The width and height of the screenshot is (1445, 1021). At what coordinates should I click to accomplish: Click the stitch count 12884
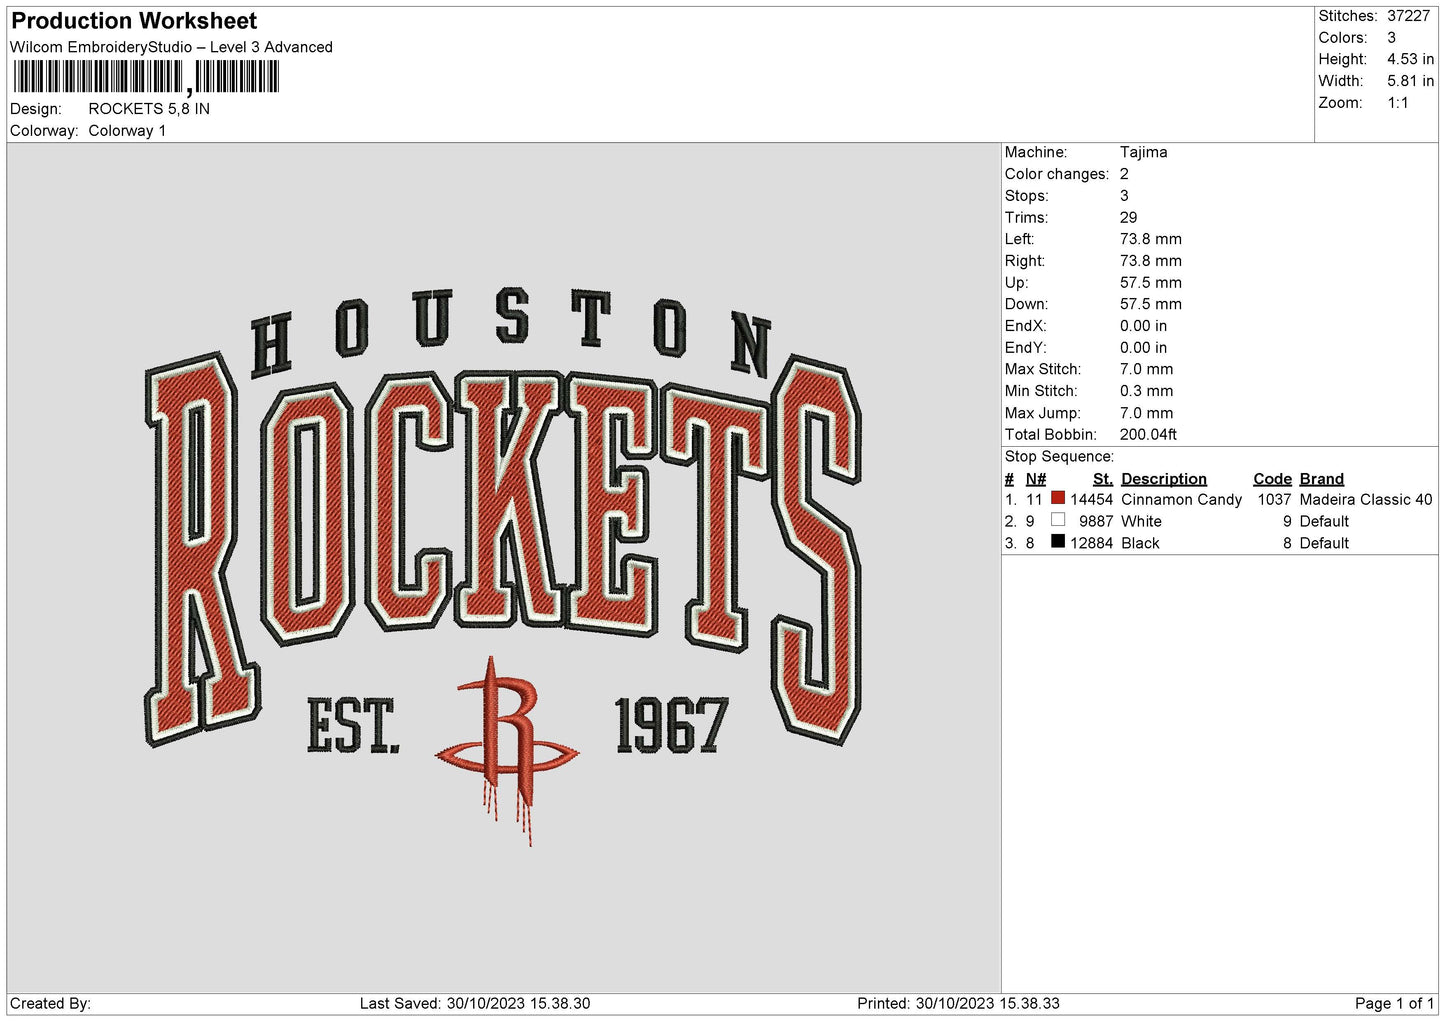tap(1091, 543)
